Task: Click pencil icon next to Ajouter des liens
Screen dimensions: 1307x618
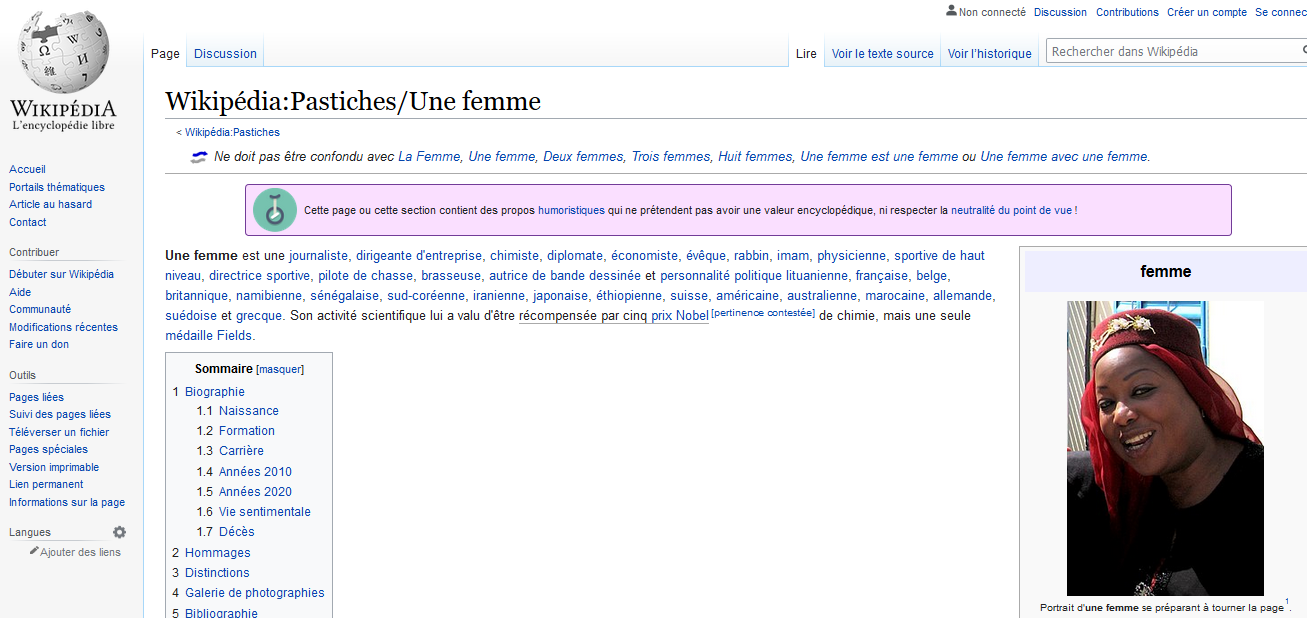Action: pyautogui.click(x=34, y=551)
